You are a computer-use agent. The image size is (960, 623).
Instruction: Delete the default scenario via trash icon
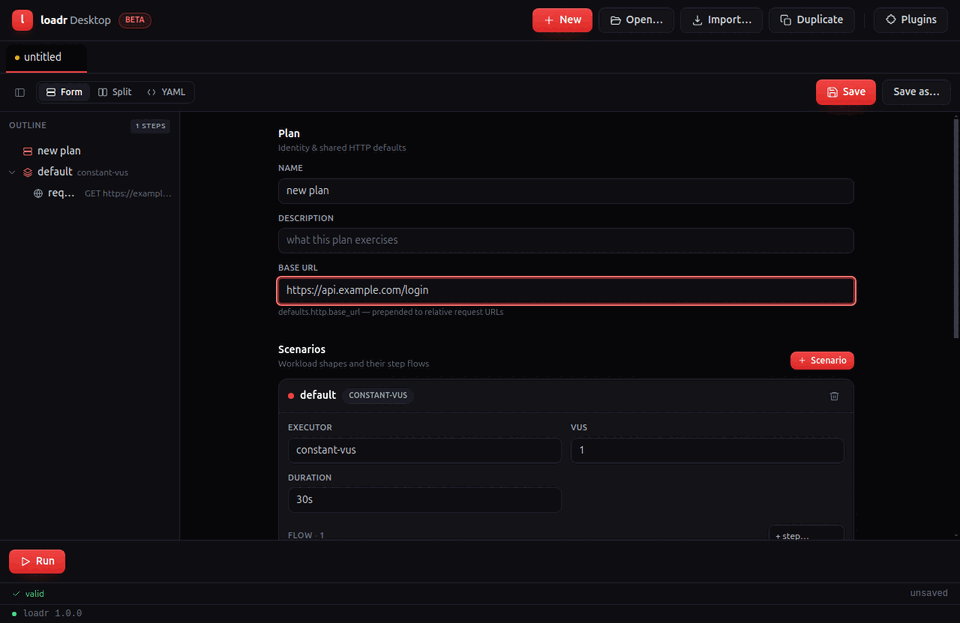tap(834, 396)
